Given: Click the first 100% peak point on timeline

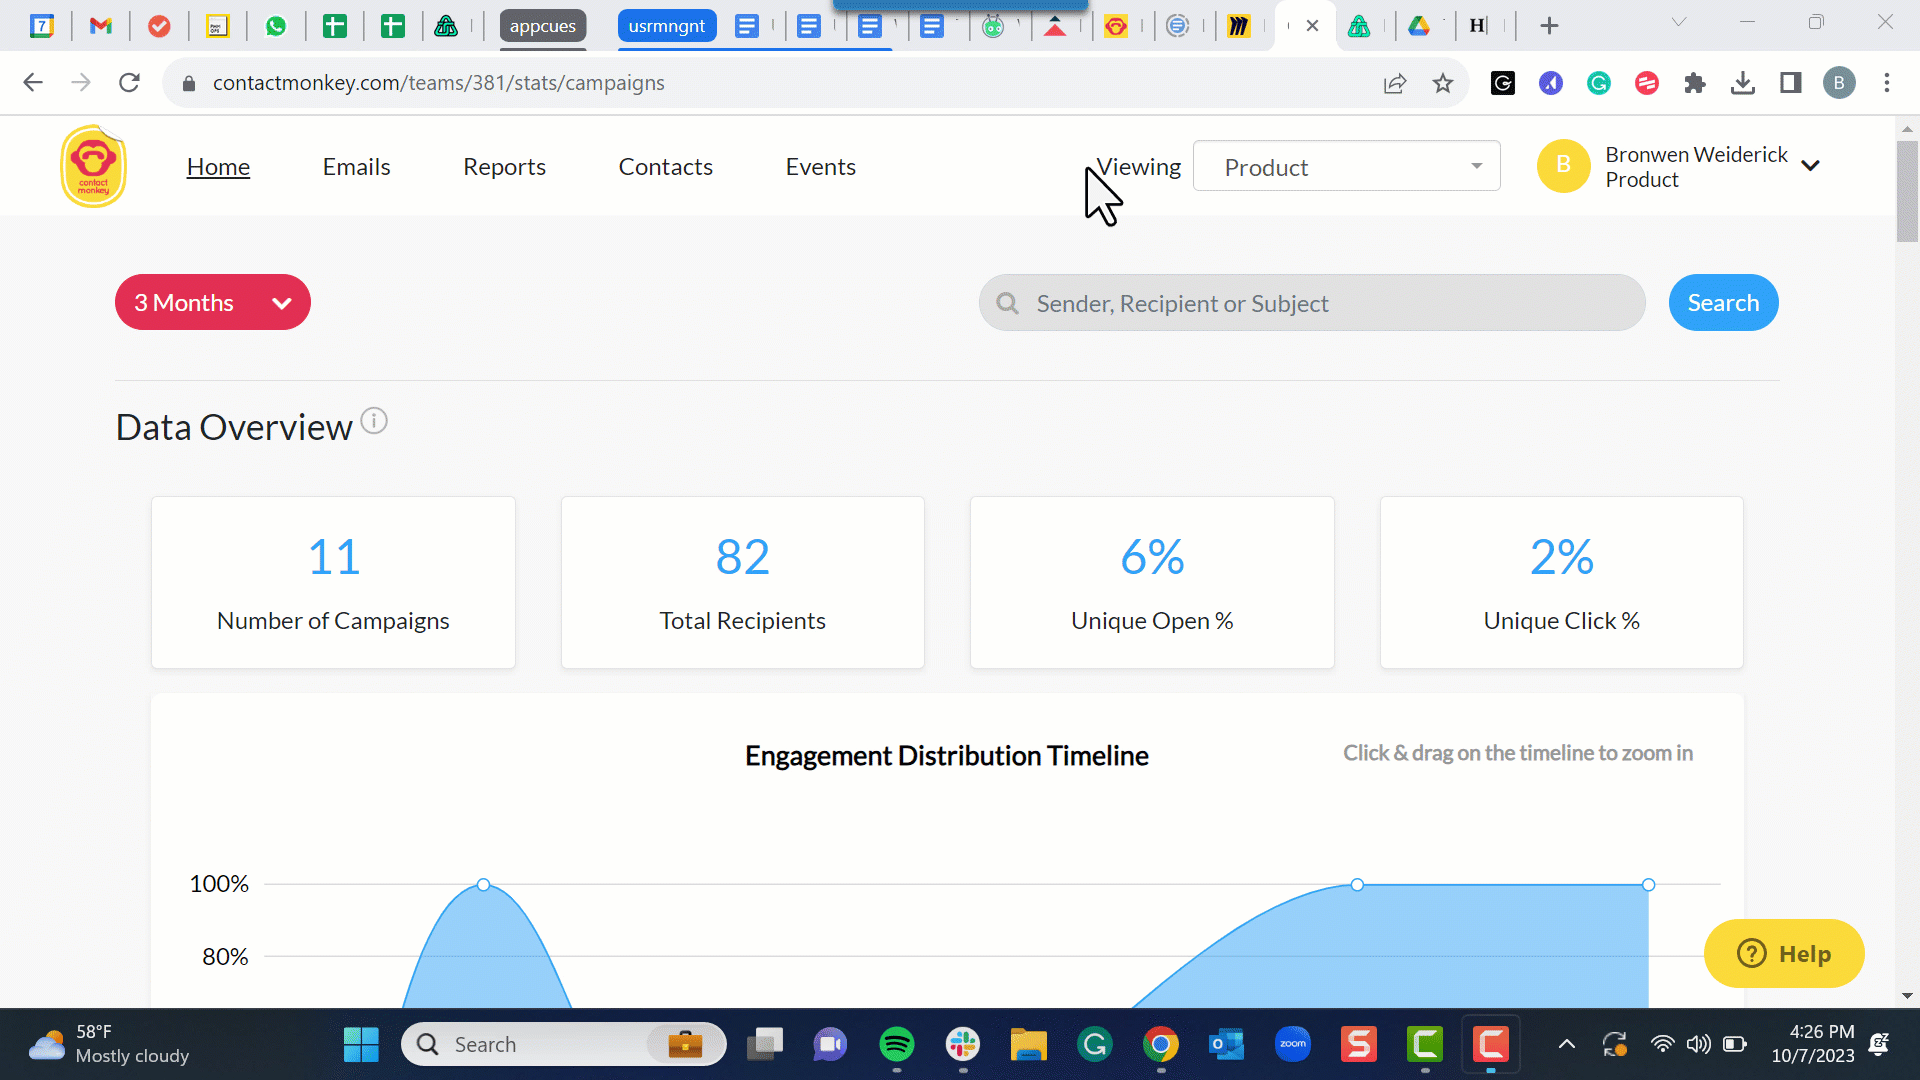Looking at the screenshot, I should [x=483, y=885].
